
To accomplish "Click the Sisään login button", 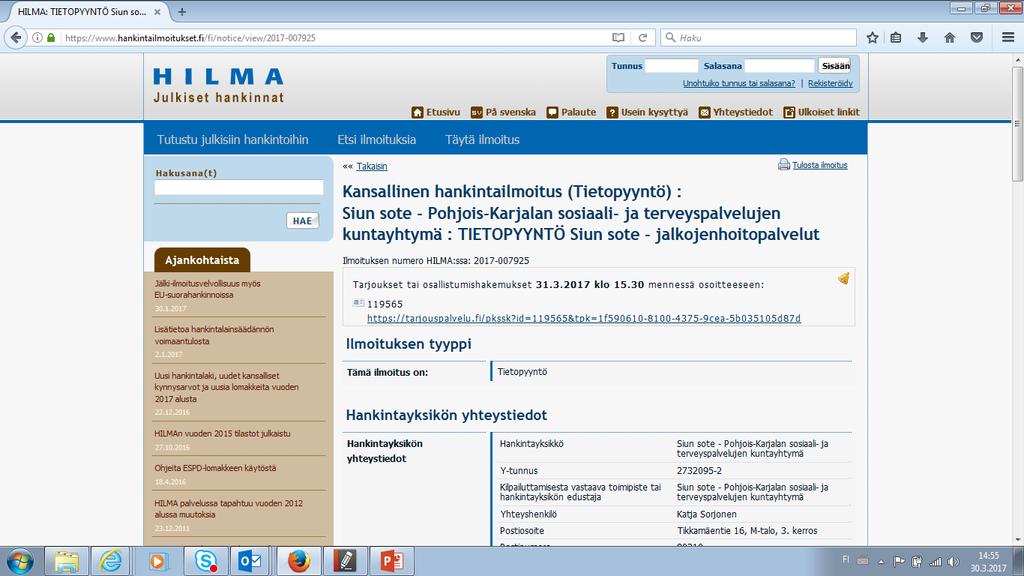I will tap(835, 66).
